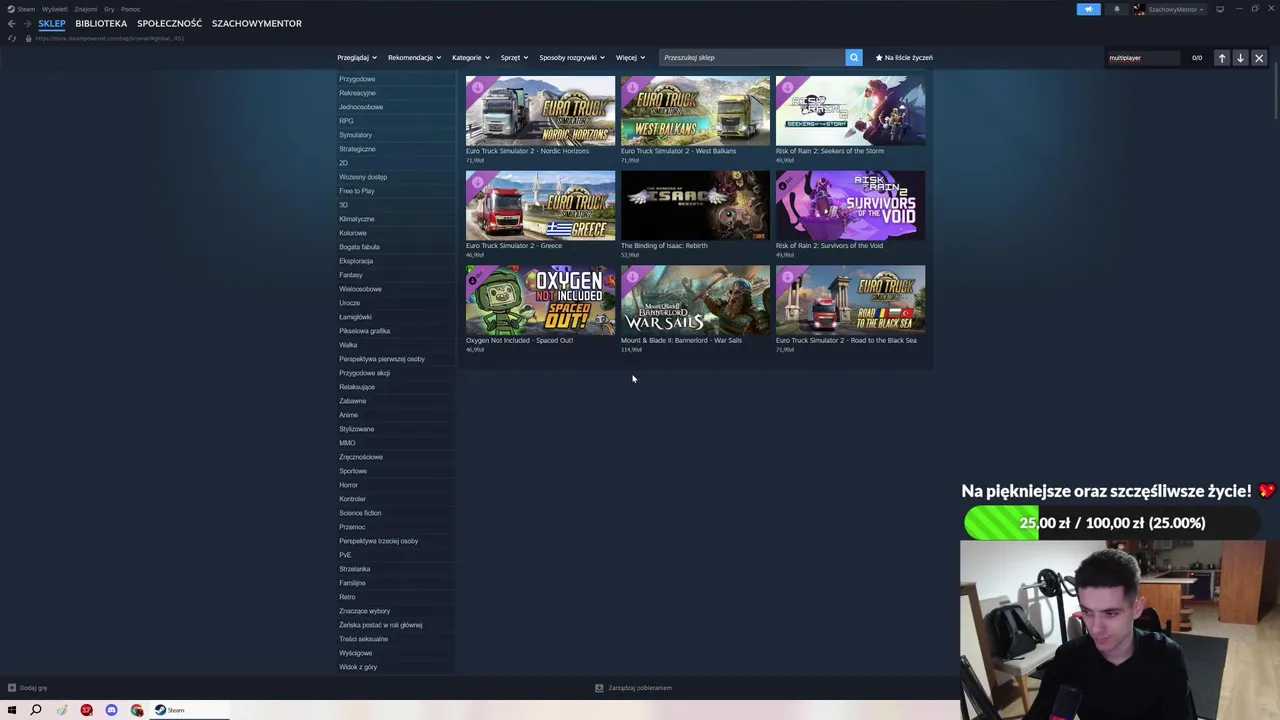Switch to the BIBLIOTEKA tab
The width and height of the screenshot is (1280, 720).
click(x=101, y=24)
